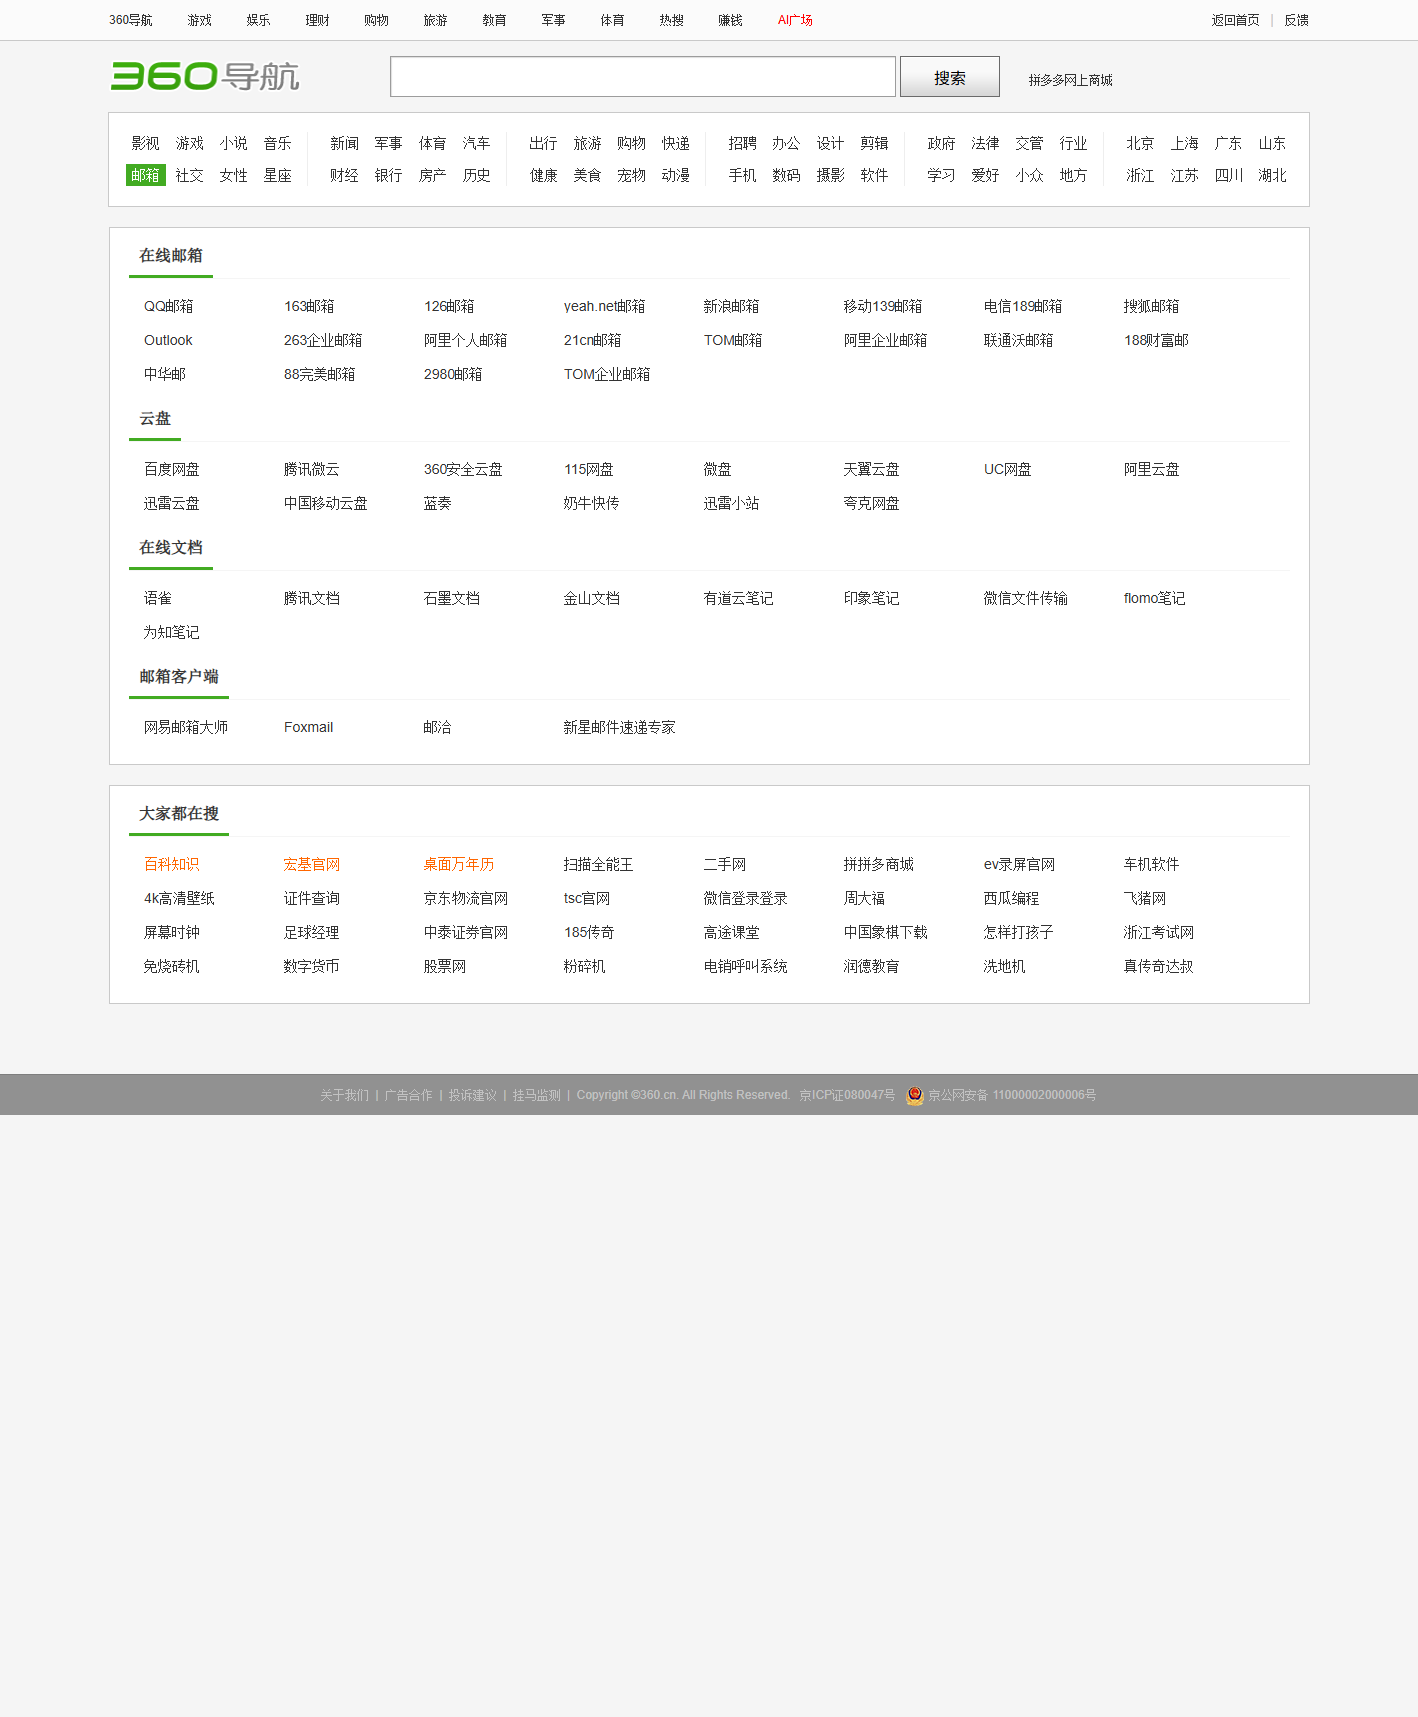Click 关于我们 in the footer

pyautogui.click(x=344, y=1095)
